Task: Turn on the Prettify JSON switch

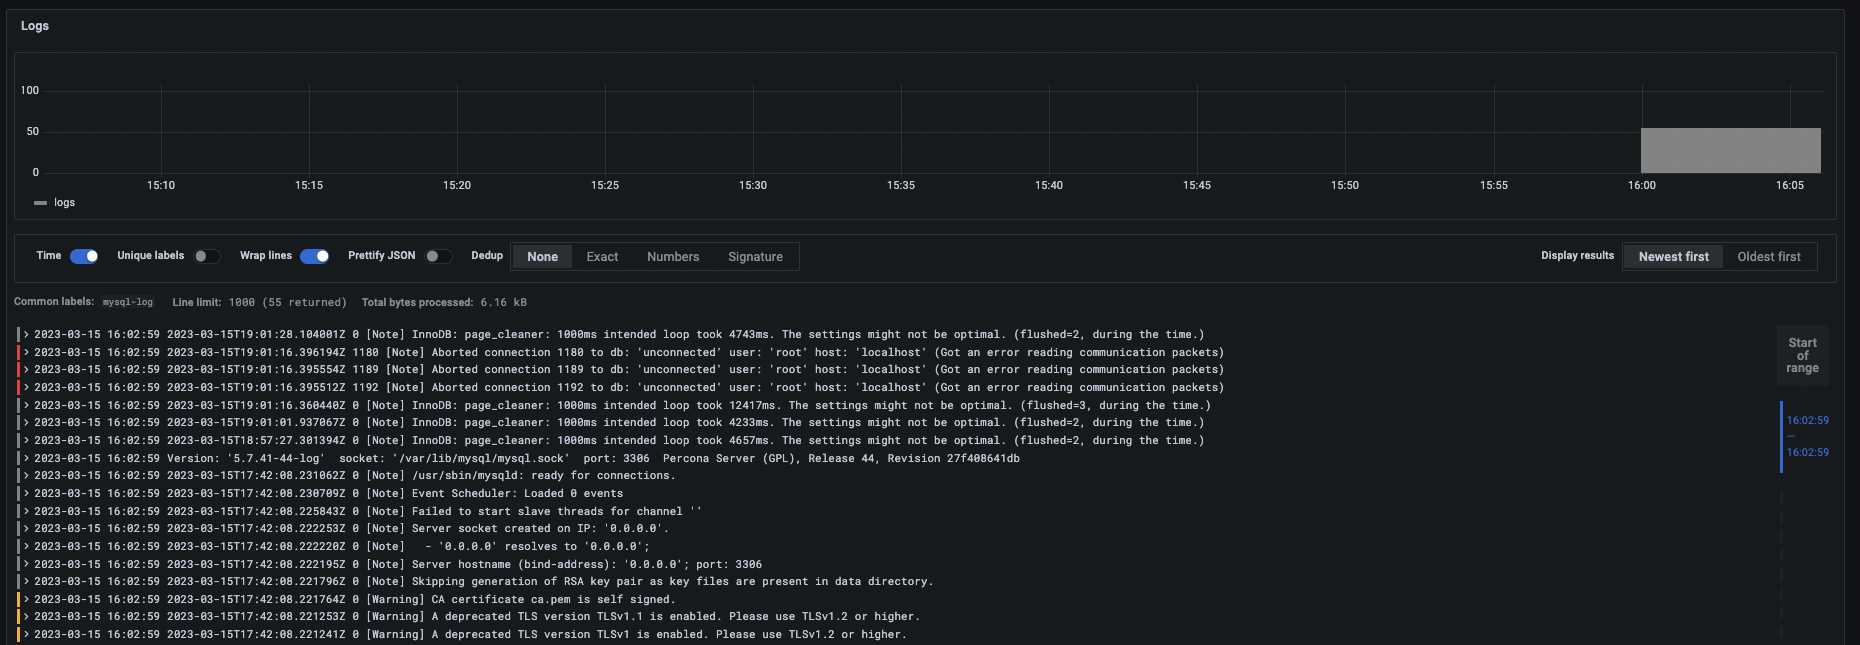Action: pyautogui.click(x=437, y=256)
